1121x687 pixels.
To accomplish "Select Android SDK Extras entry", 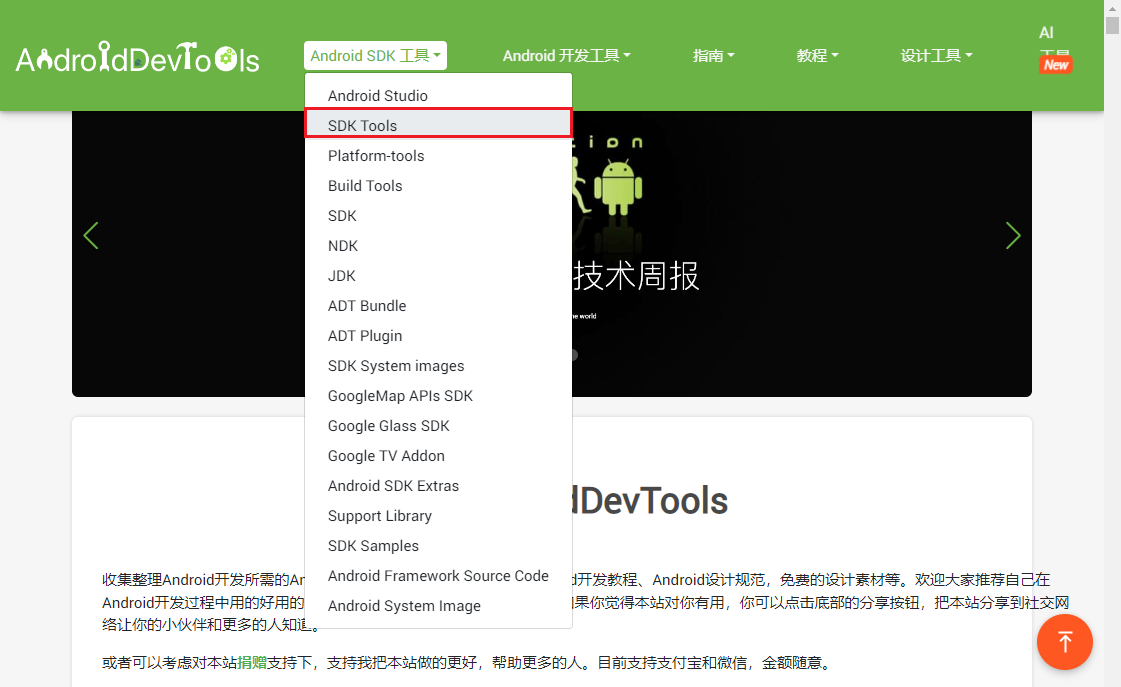I will pos(438,486).
